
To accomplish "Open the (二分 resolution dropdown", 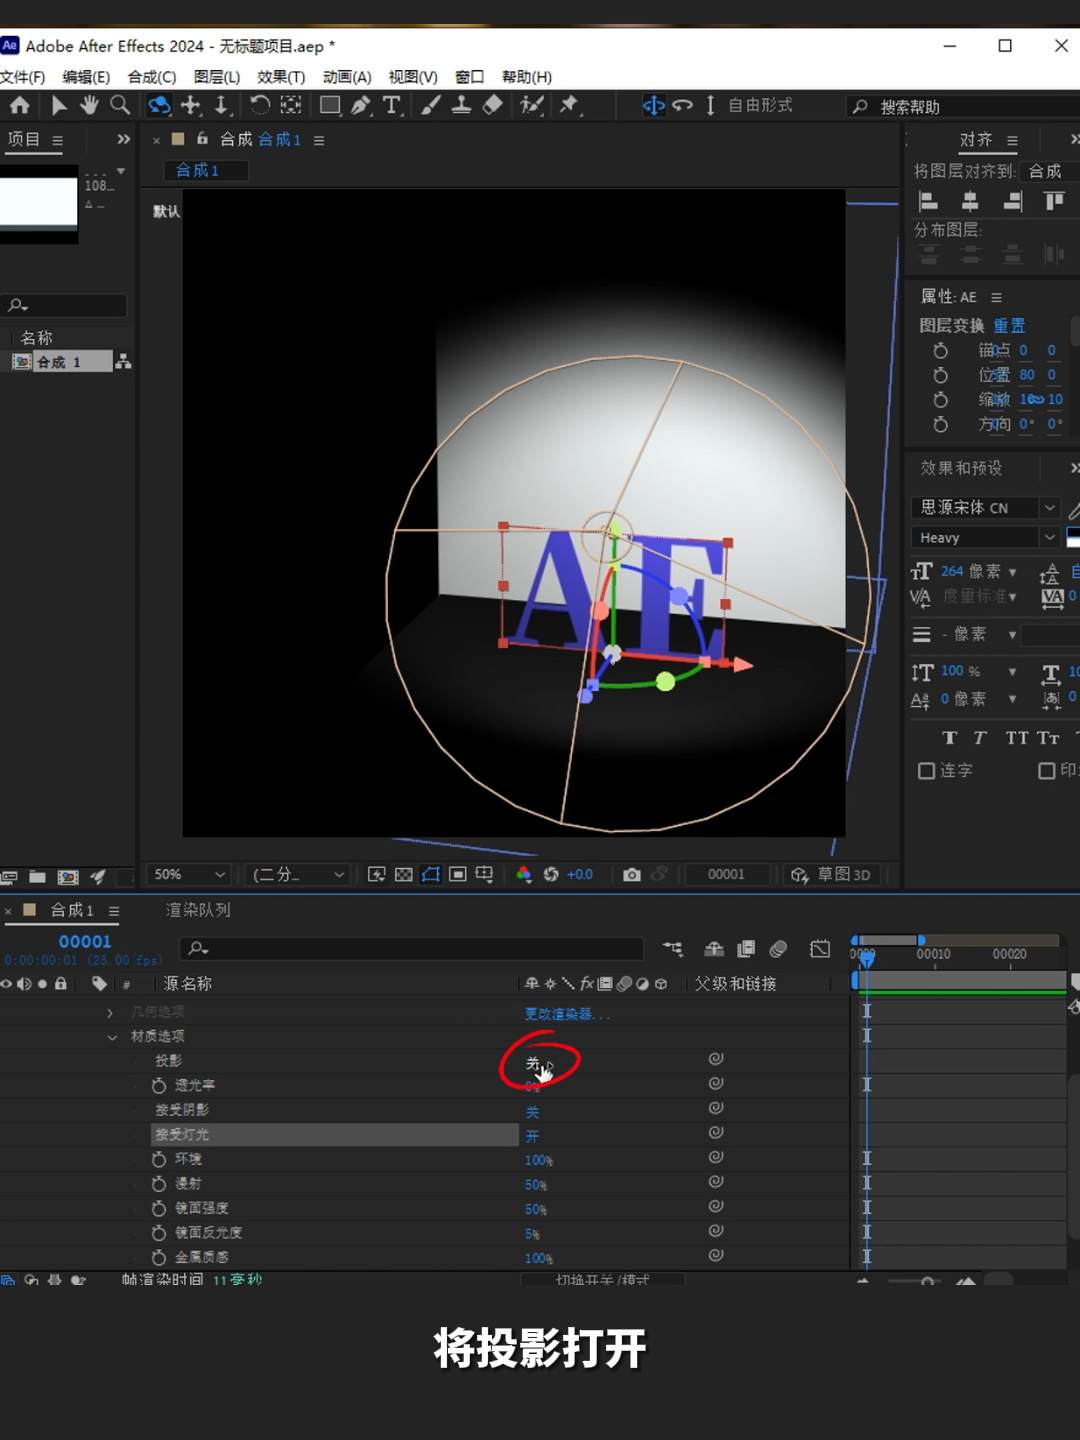I will click(298, 875).
